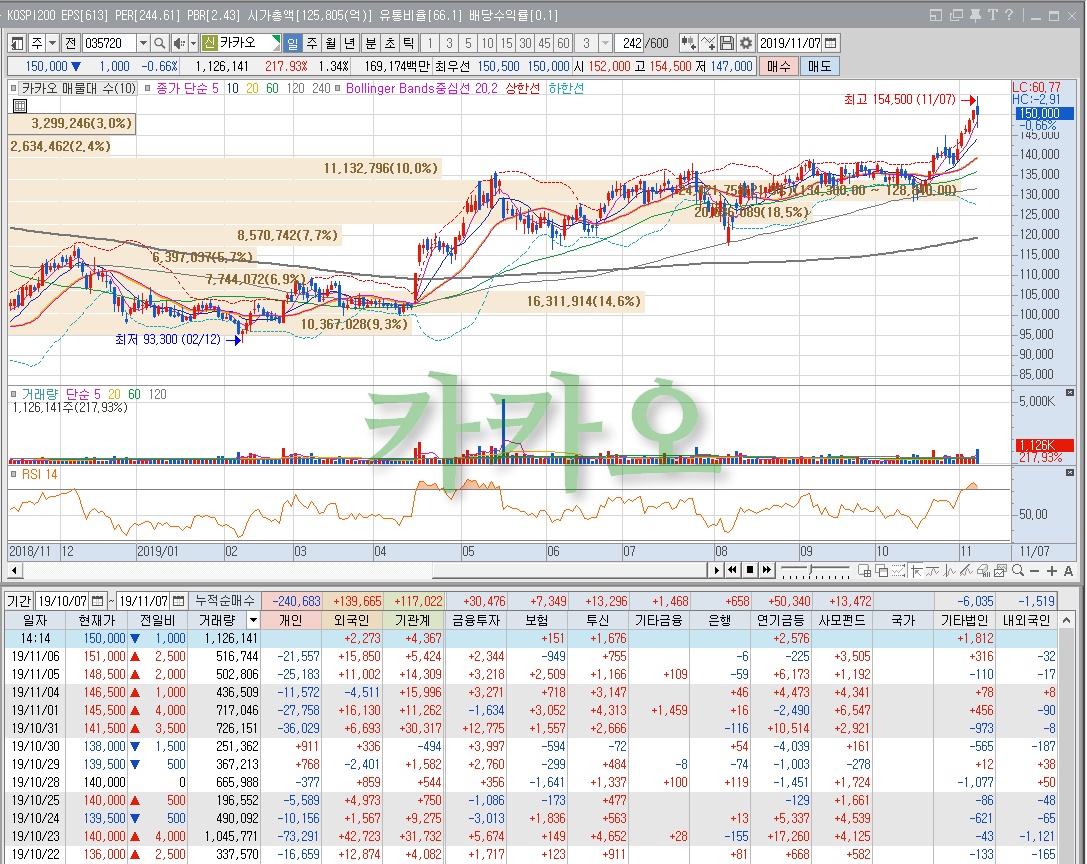This screenshot has height=864, width=1087.
Task: Click the moving-average line tool icon
Action: click(x=932, y=571)
